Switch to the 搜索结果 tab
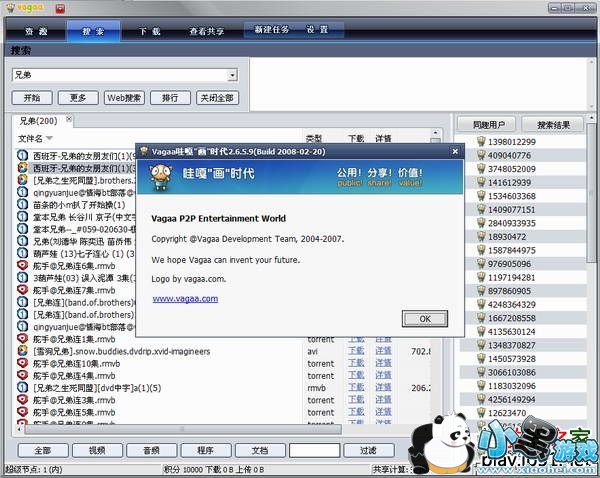The height and width of the screenshot is (478, 600). pyautogui.click(x=553, y=125)
